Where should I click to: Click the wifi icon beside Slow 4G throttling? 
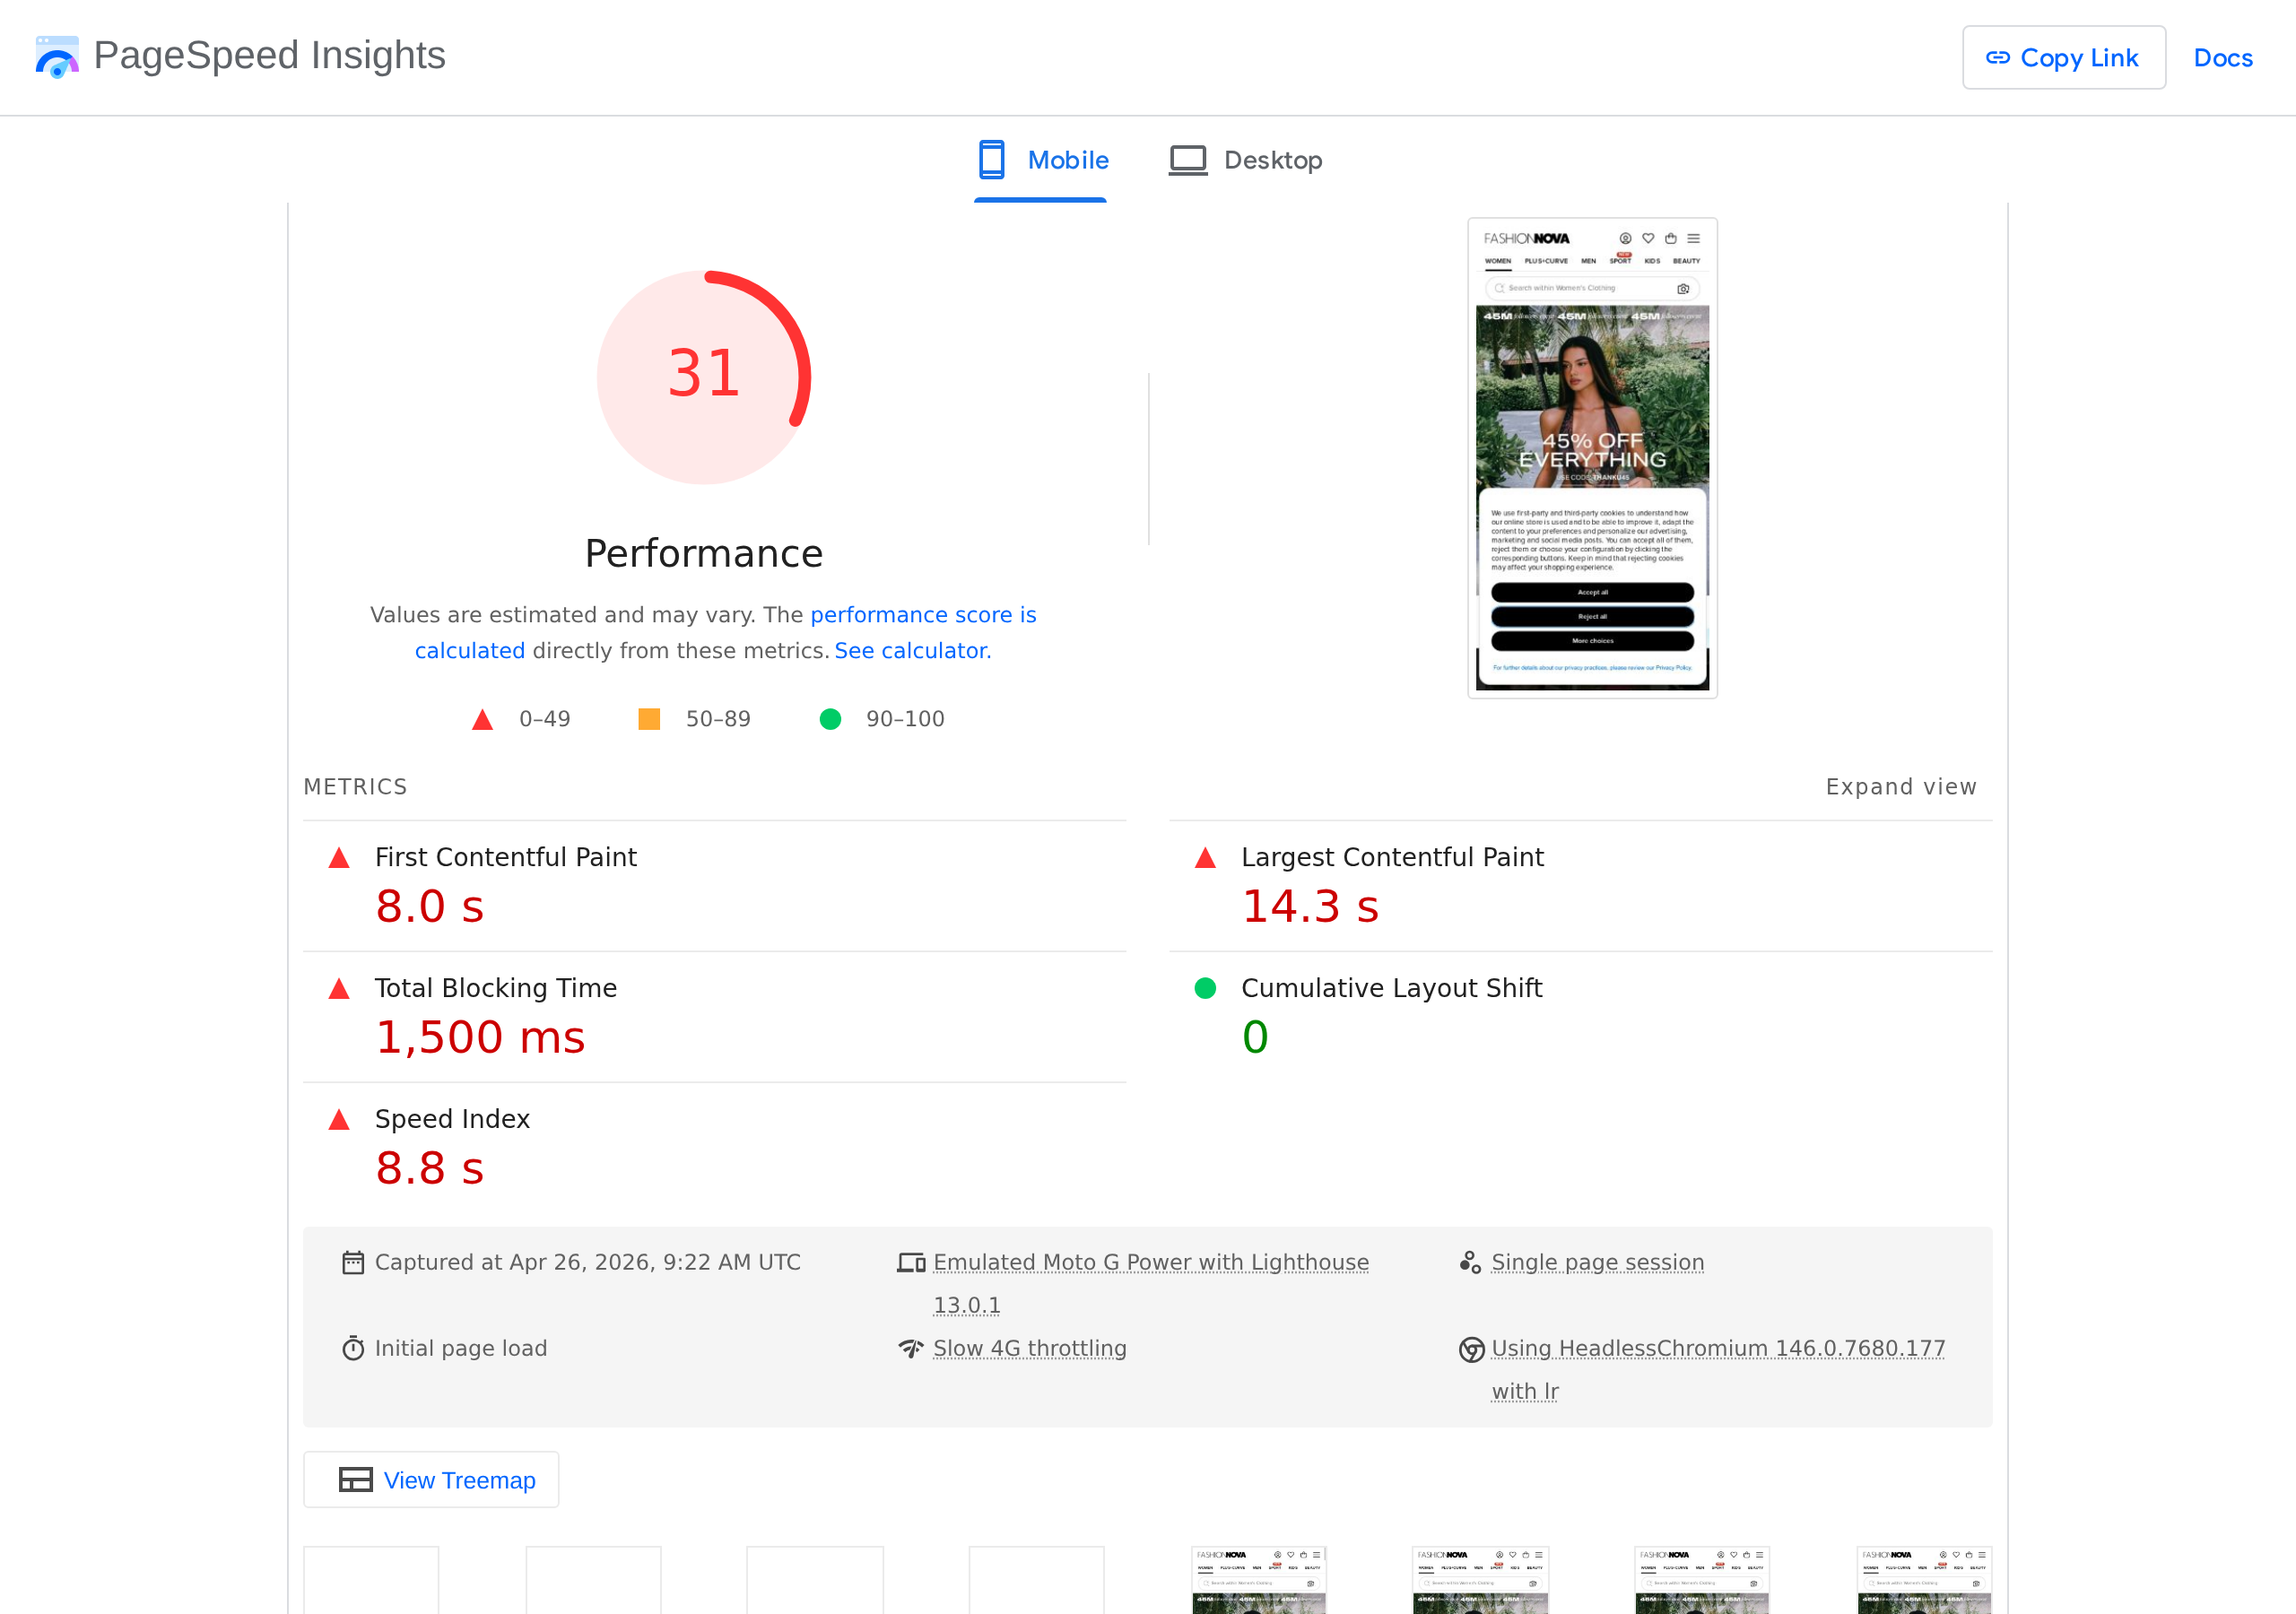(x=910, y=1348)
